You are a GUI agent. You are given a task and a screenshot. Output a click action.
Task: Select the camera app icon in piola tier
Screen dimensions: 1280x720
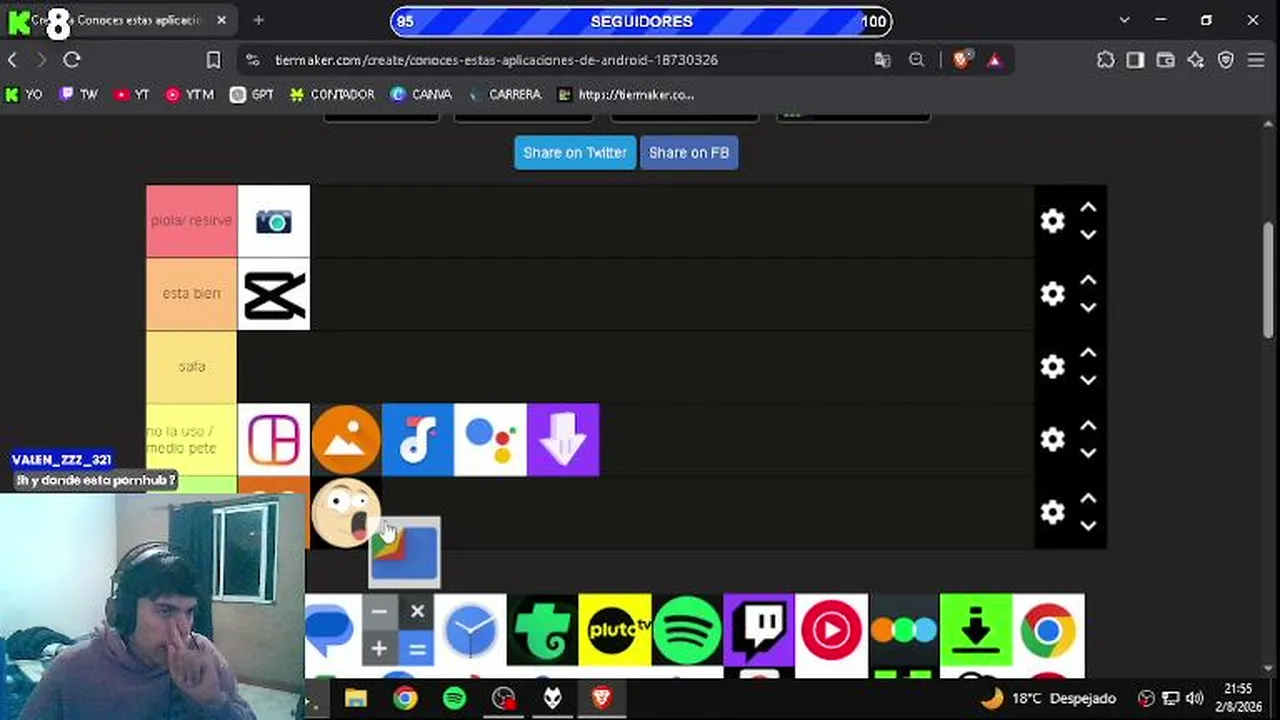click(274, 221)
